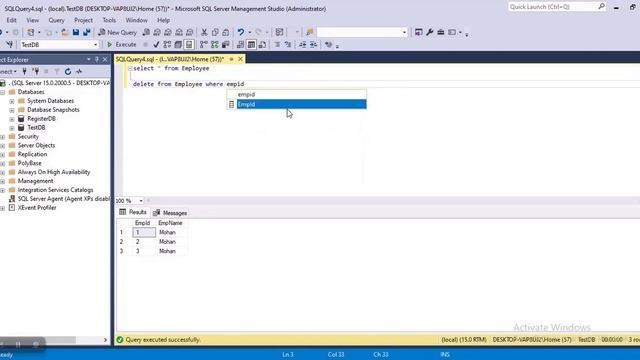The image size is (640, 360).
Task: Toggle Results to Text icon
Action: coord(240,44)
